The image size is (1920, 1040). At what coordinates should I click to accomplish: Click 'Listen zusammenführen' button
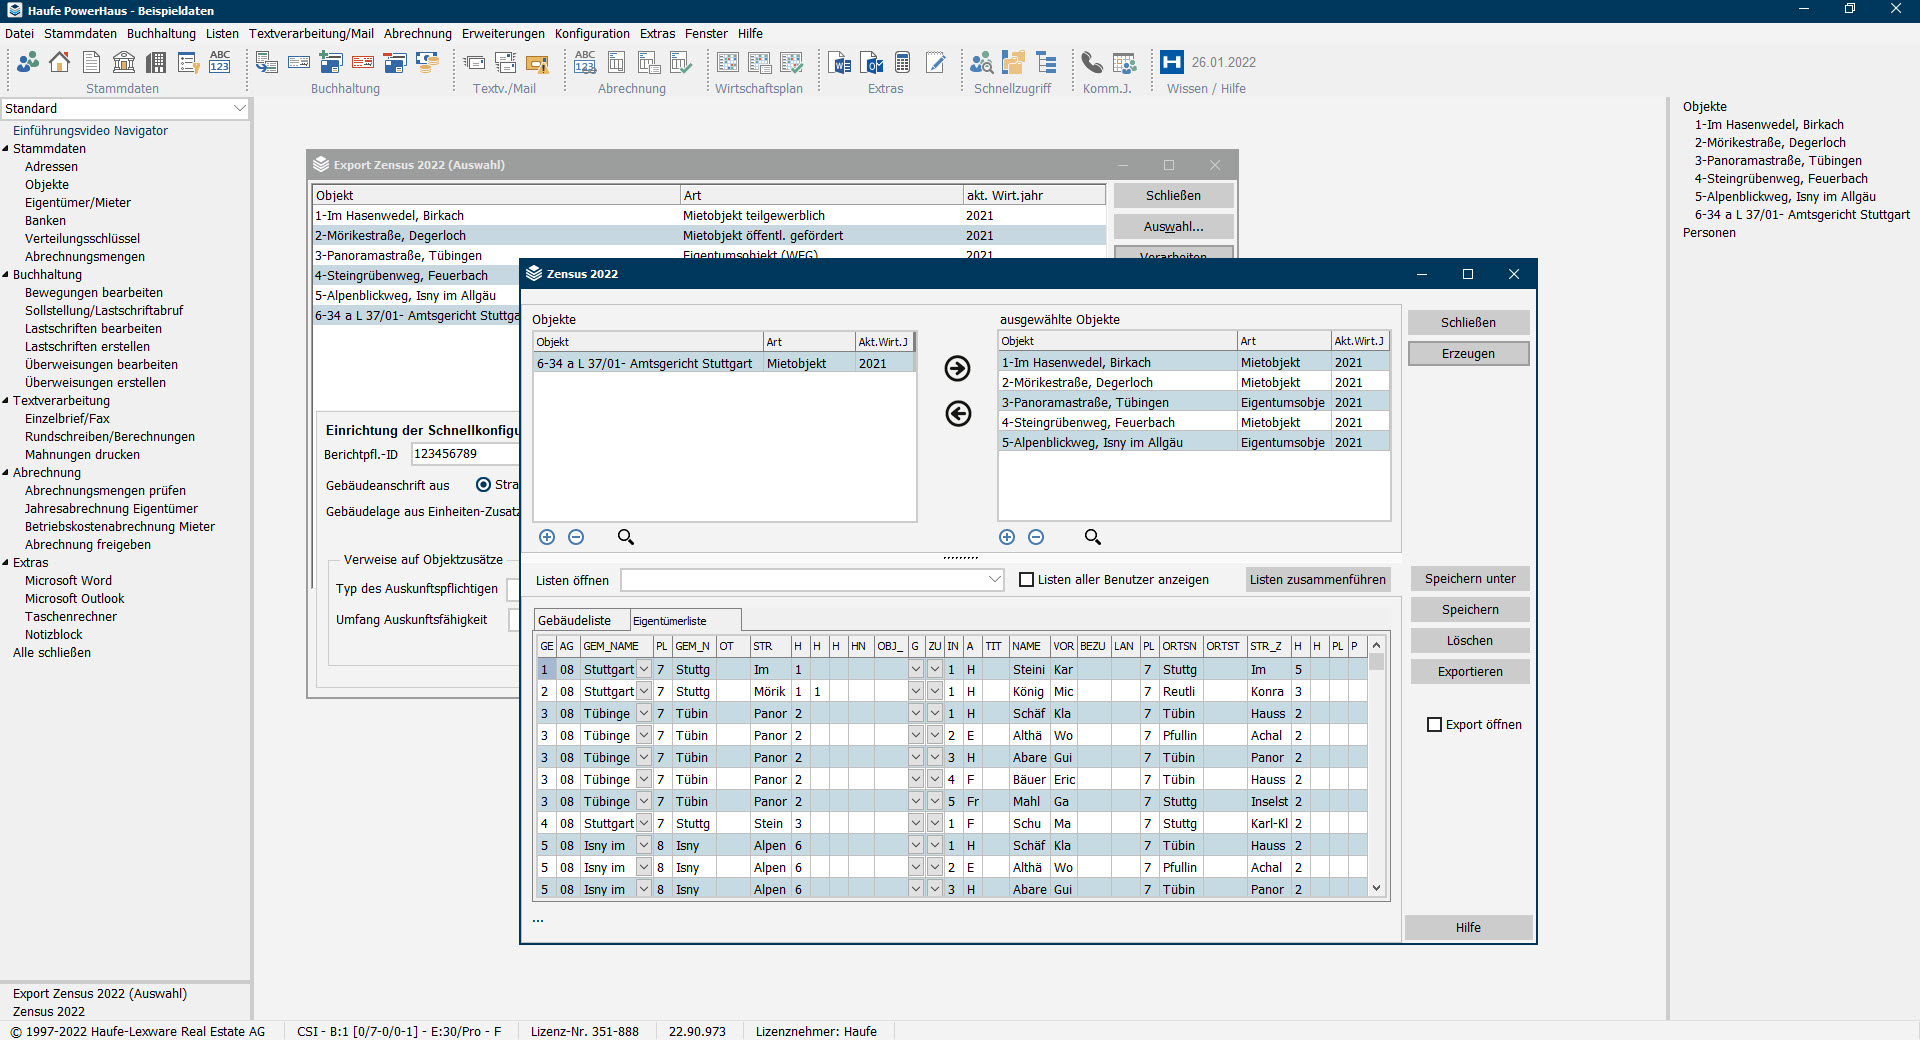1317,579
